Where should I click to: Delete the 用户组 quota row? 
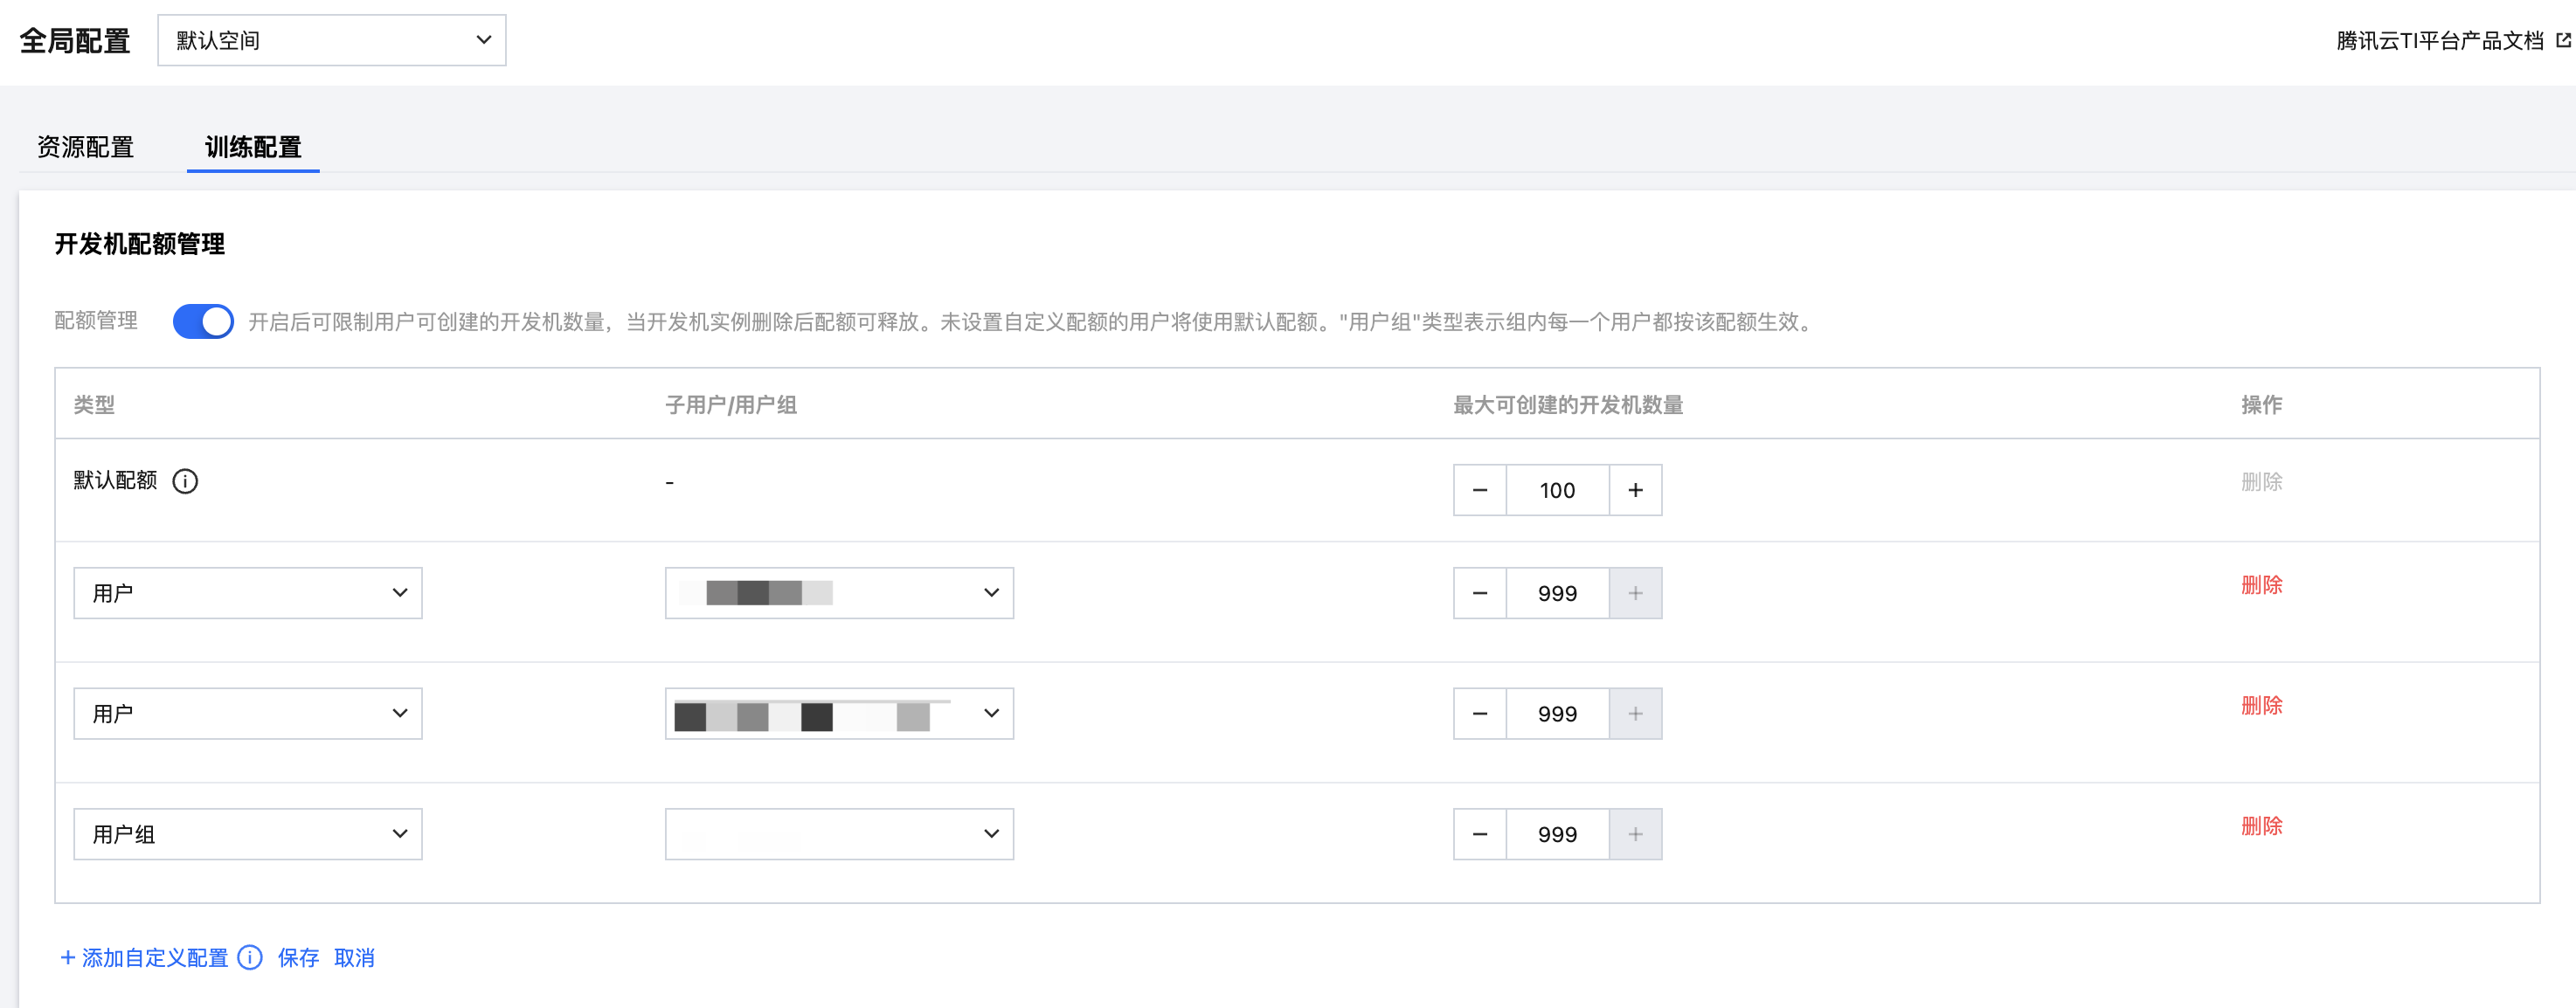[2261, 826]
